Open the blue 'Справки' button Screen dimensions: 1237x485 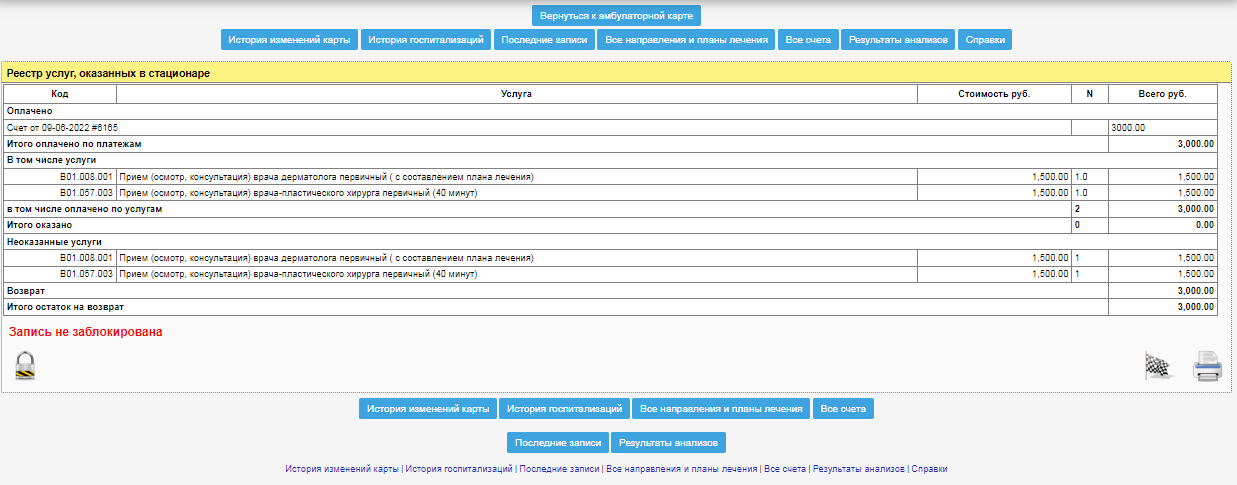pyautogui.click(x=985, y=40)
